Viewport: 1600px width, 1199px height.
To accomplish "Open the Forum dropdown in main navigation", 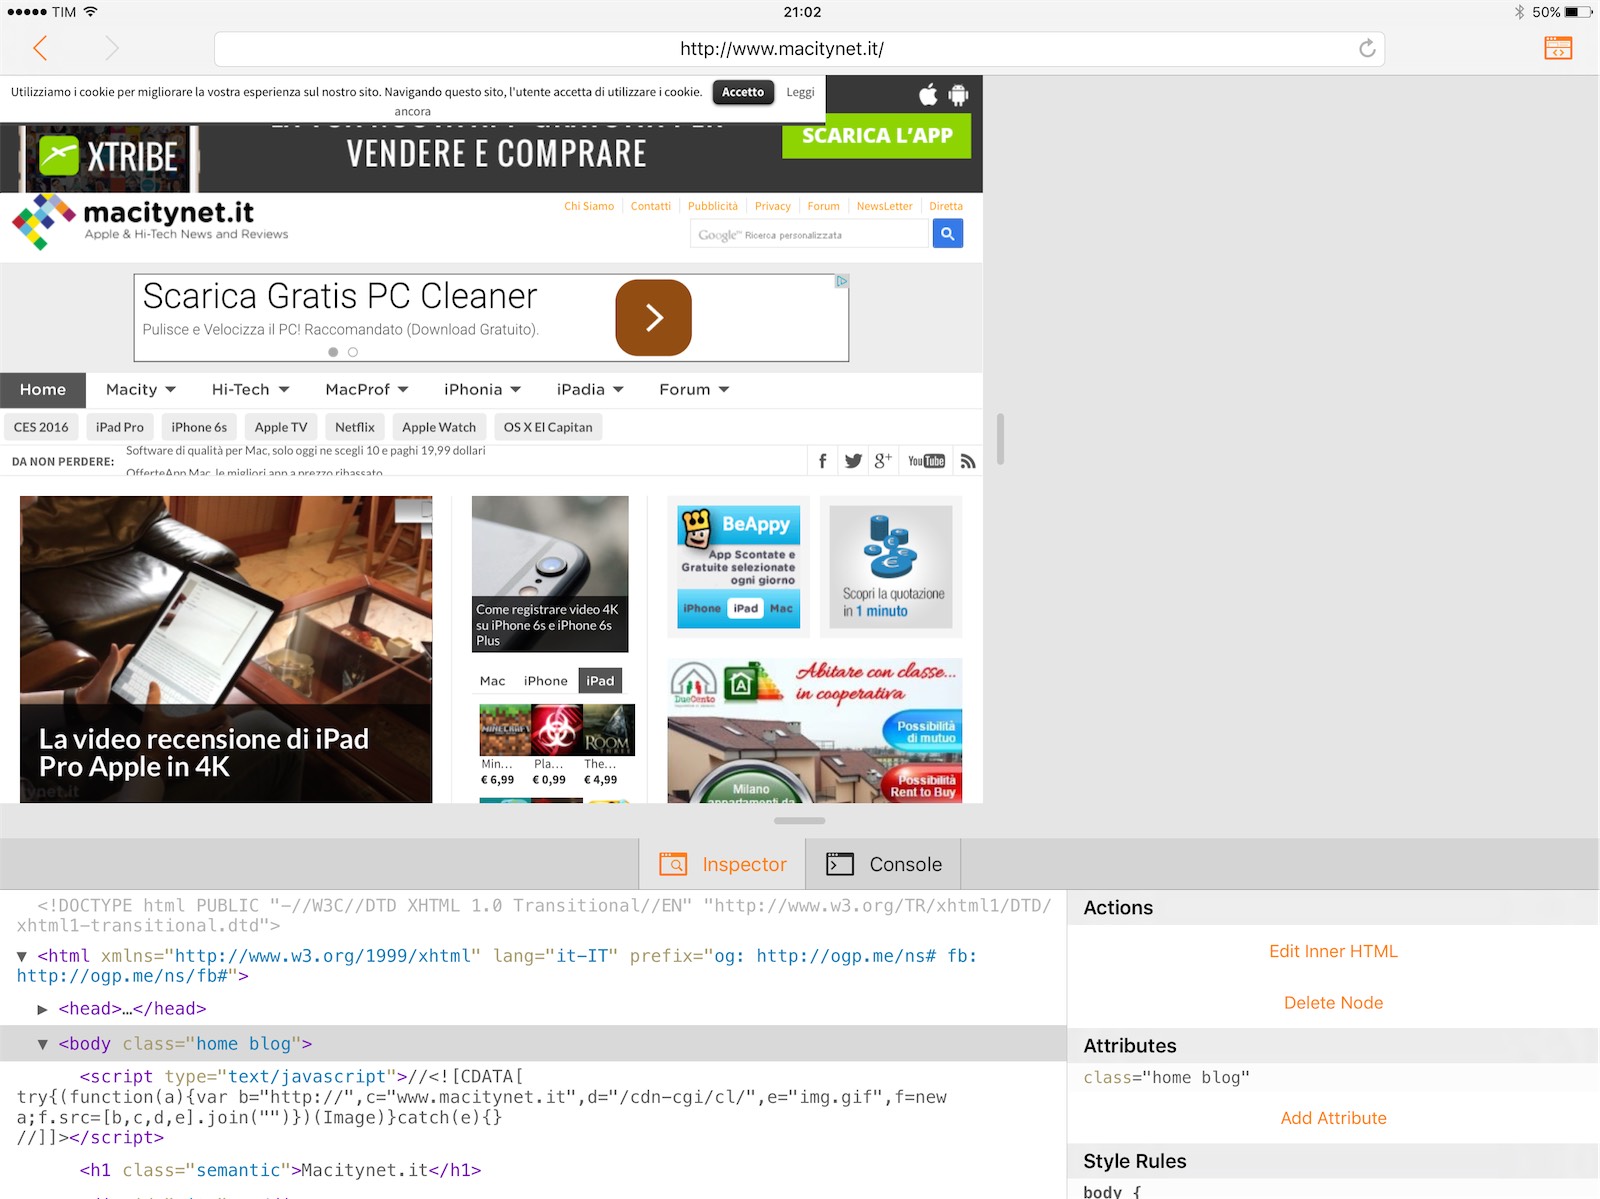I will (x=694, y=390).
